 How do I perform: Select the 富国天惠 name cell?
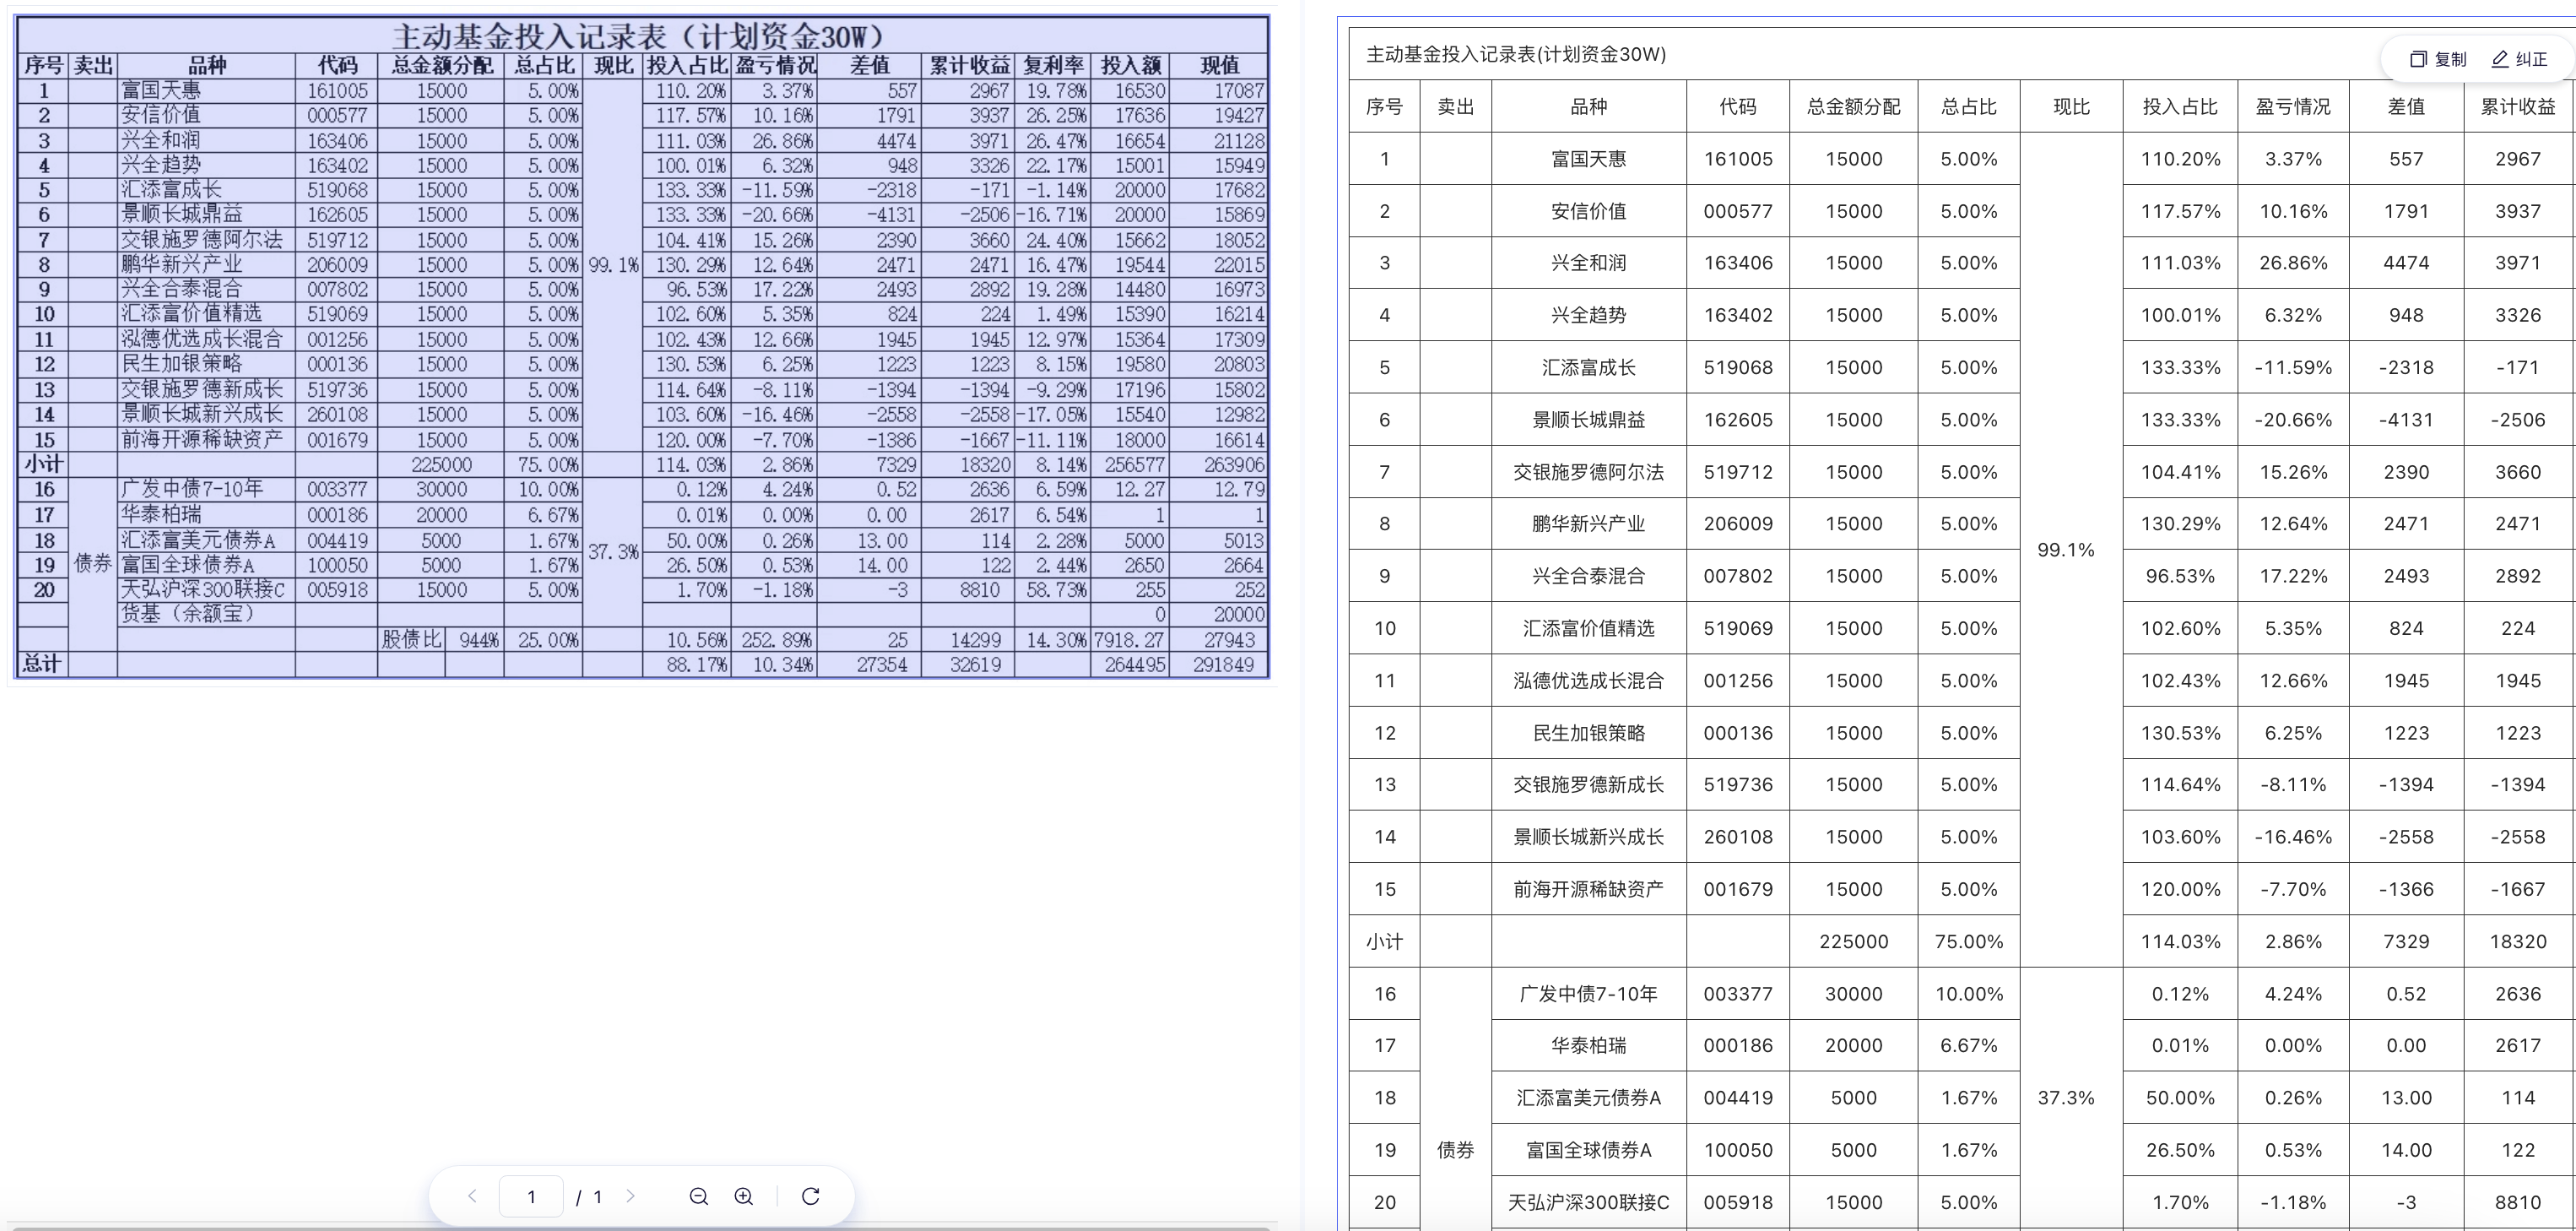pyautogui.click(x=1588, y=159)
